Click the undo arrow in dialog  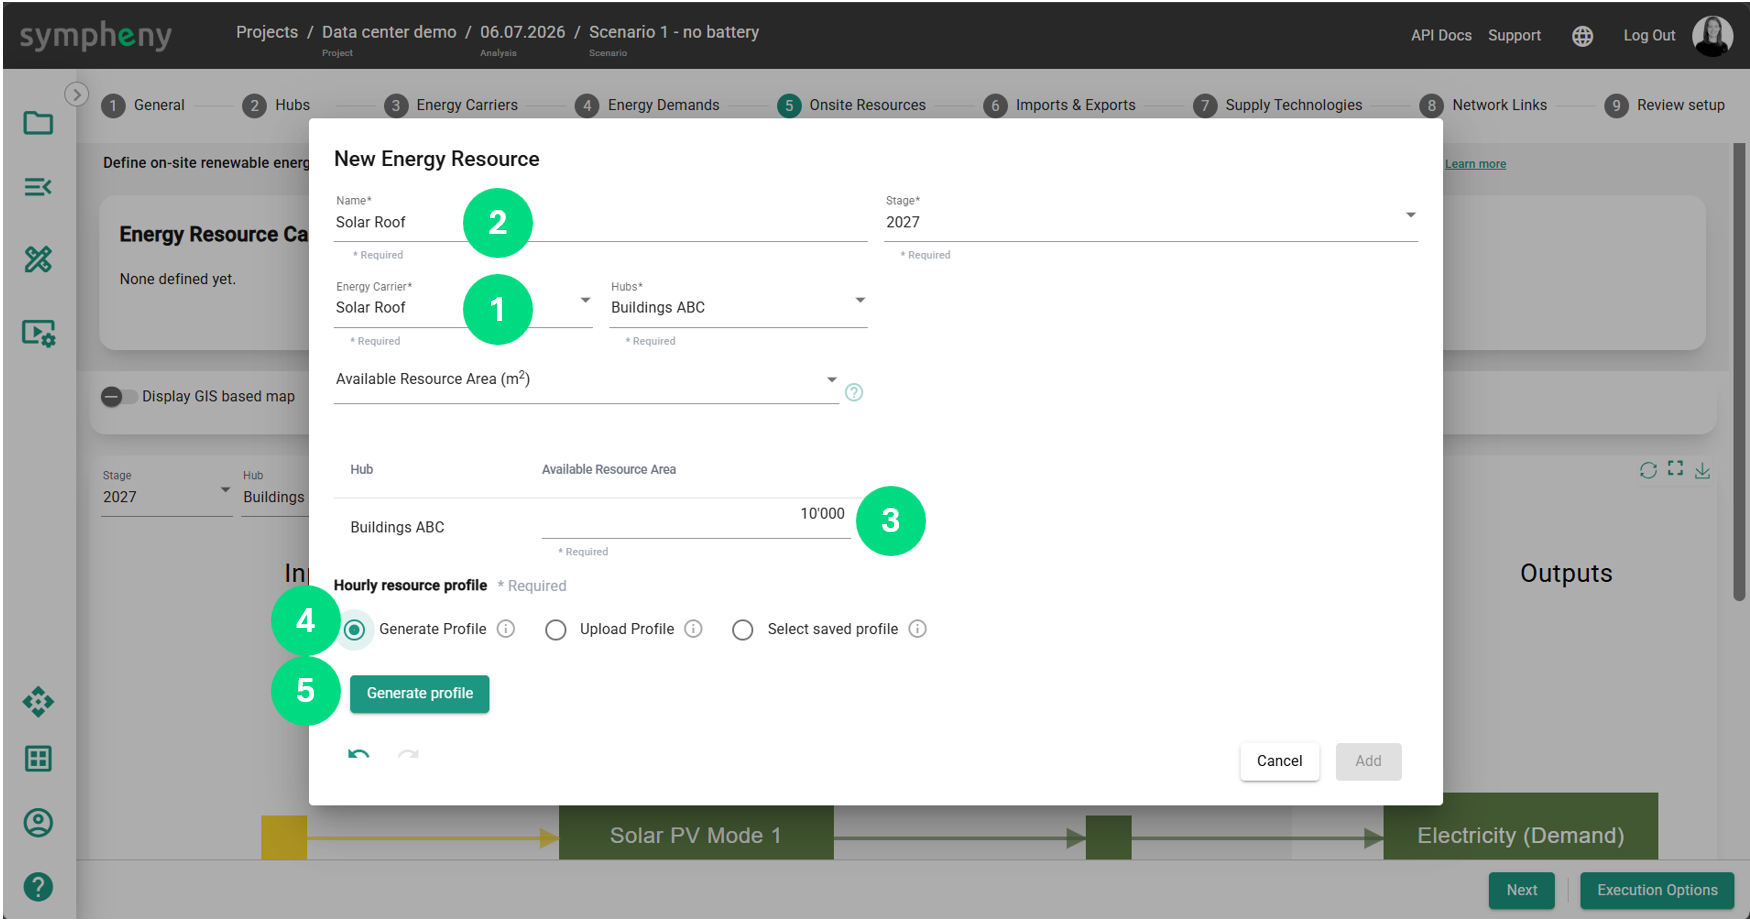click(x=358, y=754)
